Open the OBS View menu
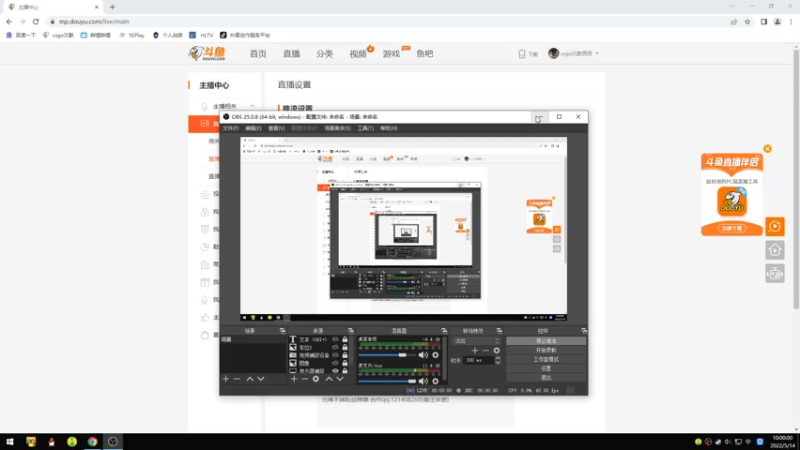 point(277,129)
